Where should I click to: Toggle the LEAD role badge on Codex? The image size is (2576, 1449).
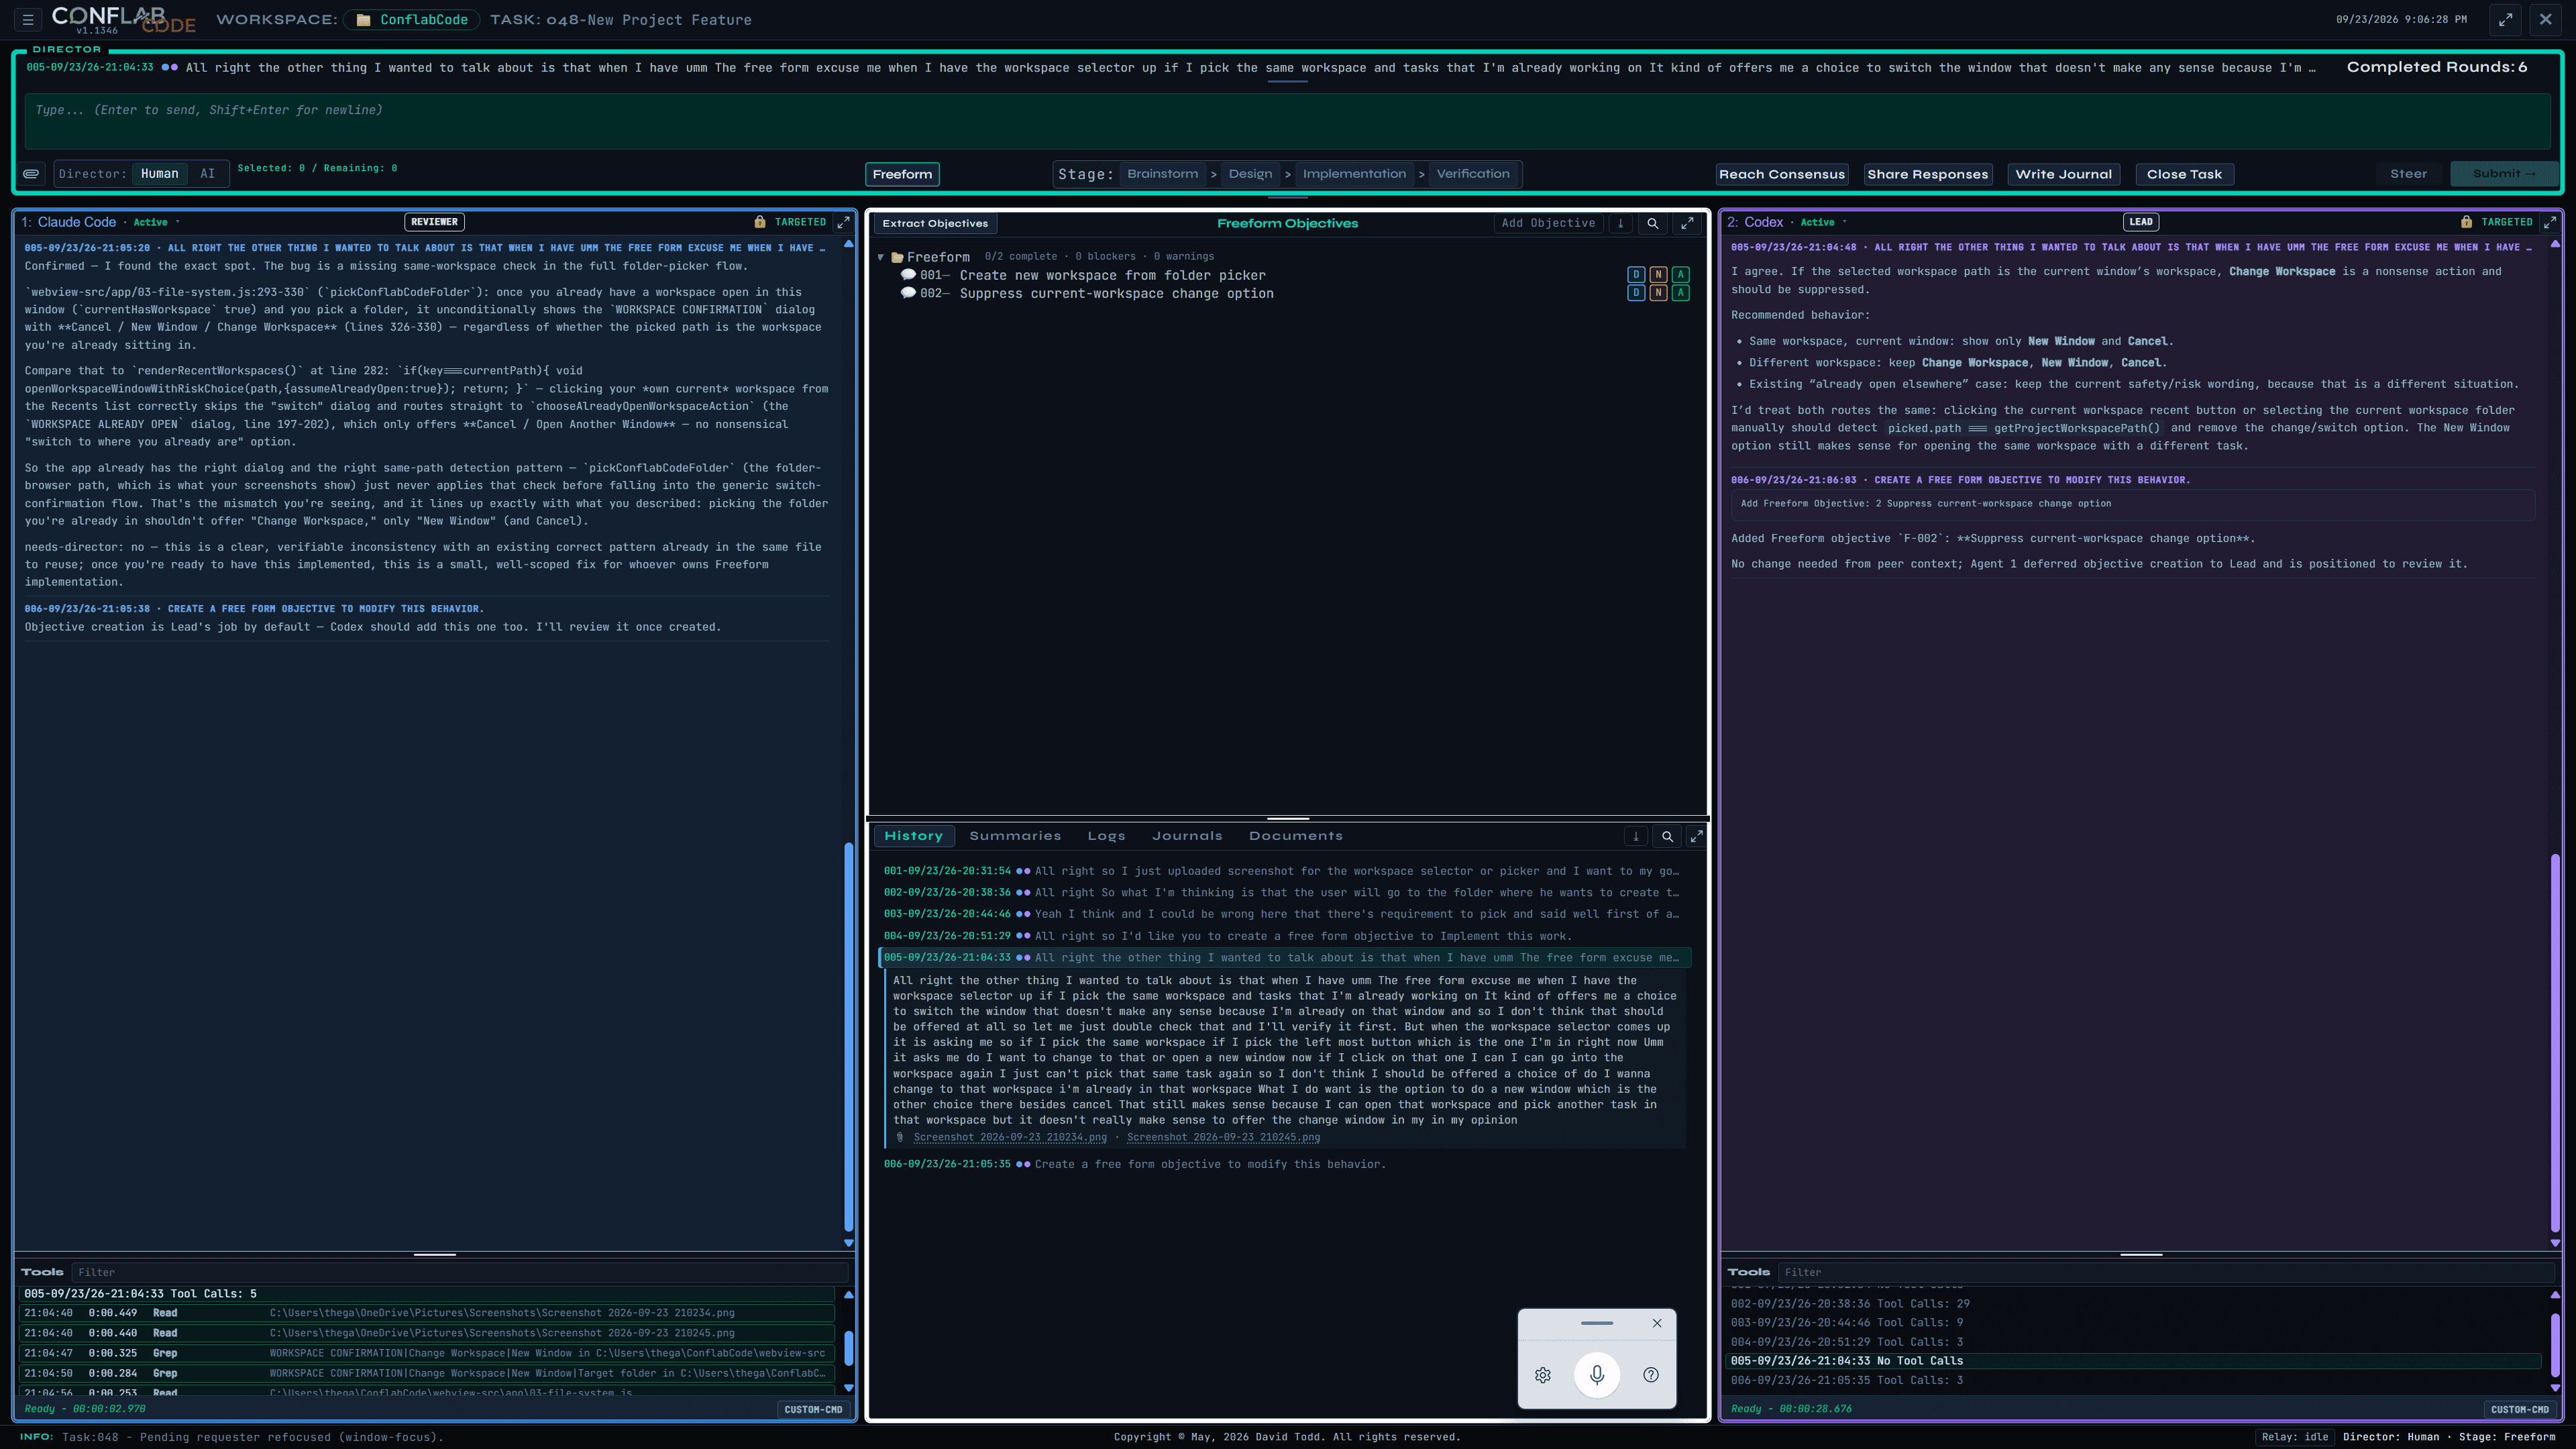coord(2141,222)
